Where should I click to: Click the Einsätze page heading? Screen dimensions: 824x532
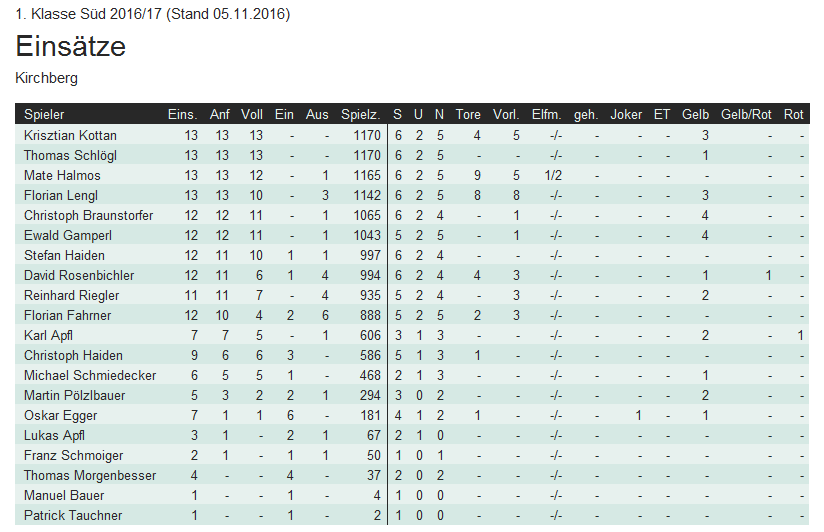(x=70, y=46)
